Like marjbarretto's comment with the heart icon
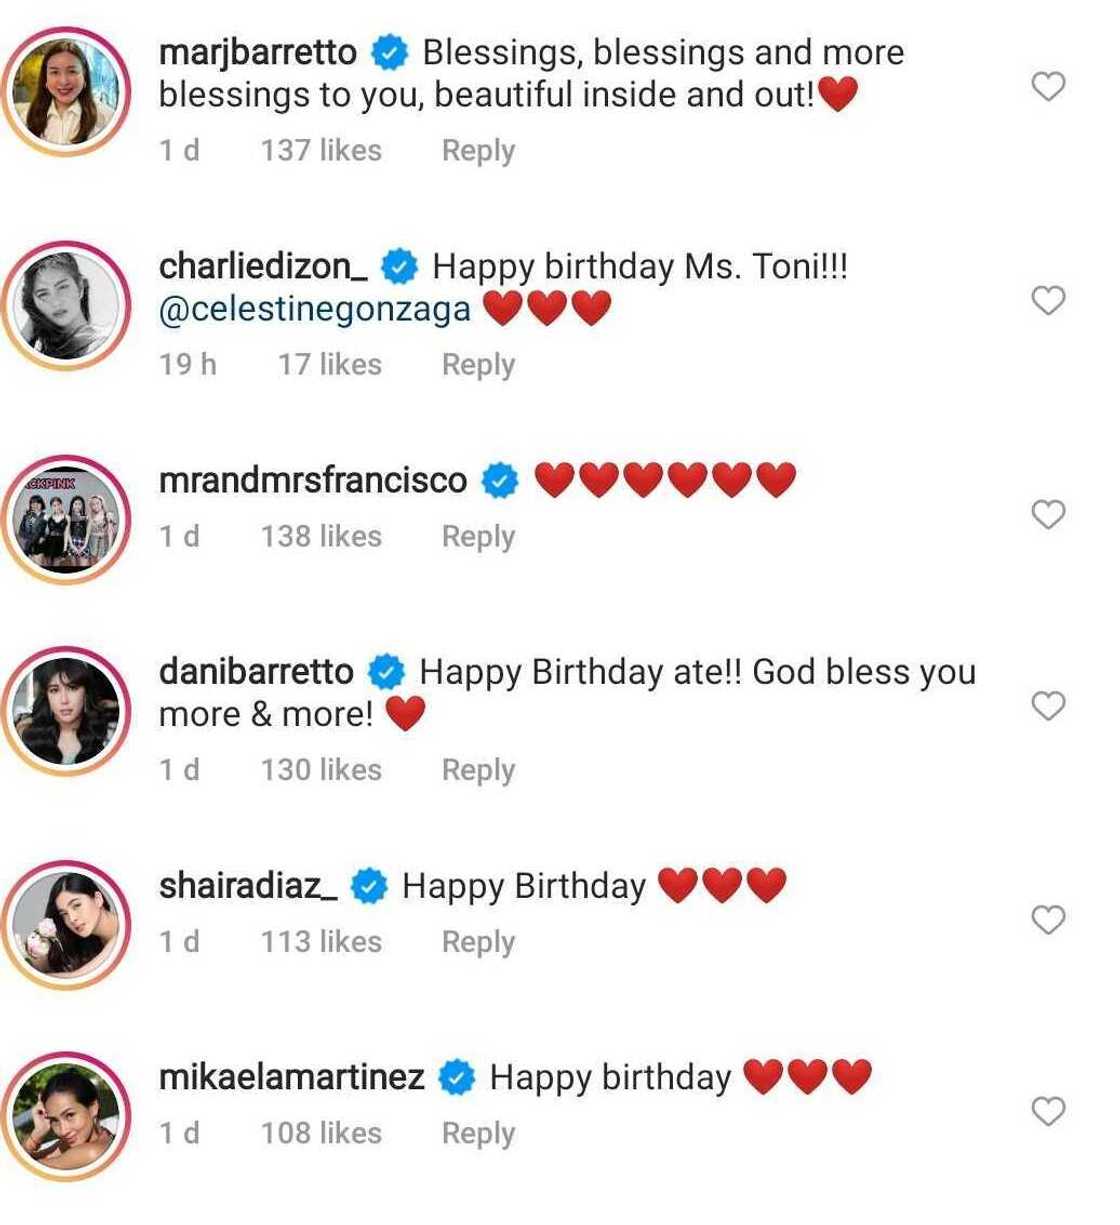 (x=1047, y=87)
